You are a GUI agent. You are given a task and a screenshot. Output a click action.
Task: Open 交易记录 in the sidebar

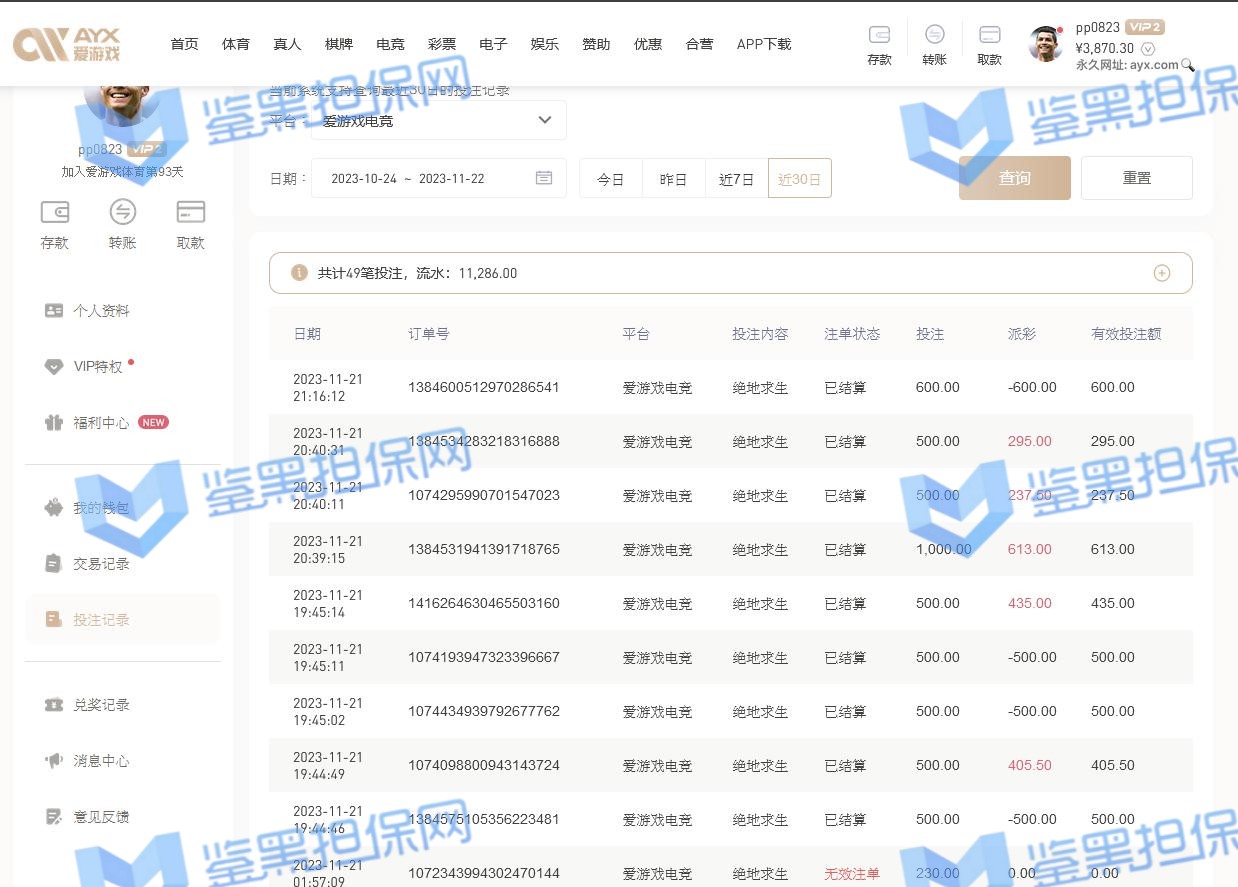[101, 564]
